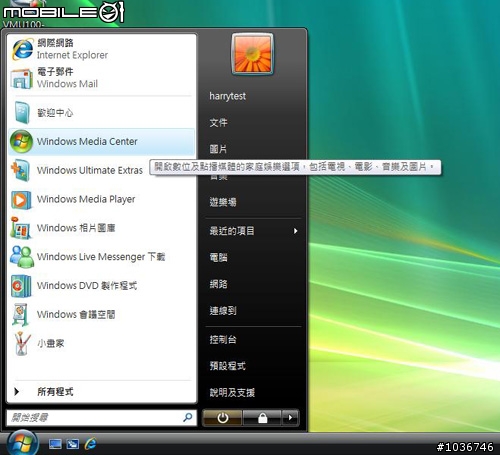Open 電腦 in the right pane

coord(219,257)
